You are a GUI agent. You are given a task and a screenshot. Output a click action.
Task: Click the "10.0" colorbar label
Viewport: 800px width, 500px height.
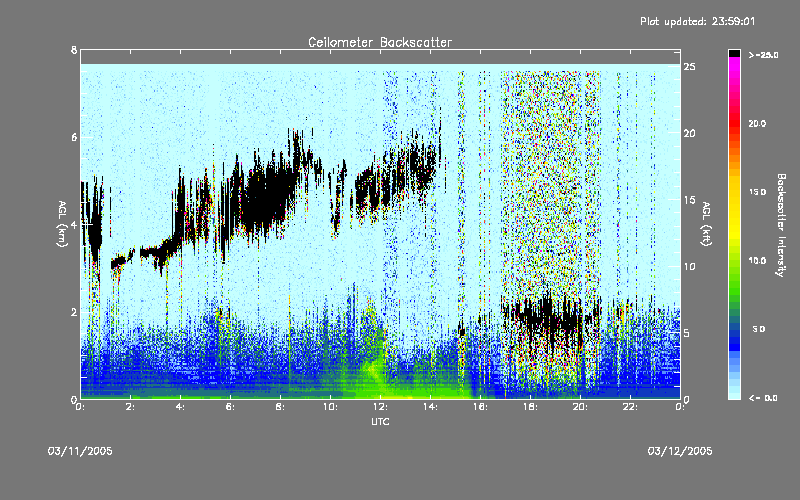(757, 261)
